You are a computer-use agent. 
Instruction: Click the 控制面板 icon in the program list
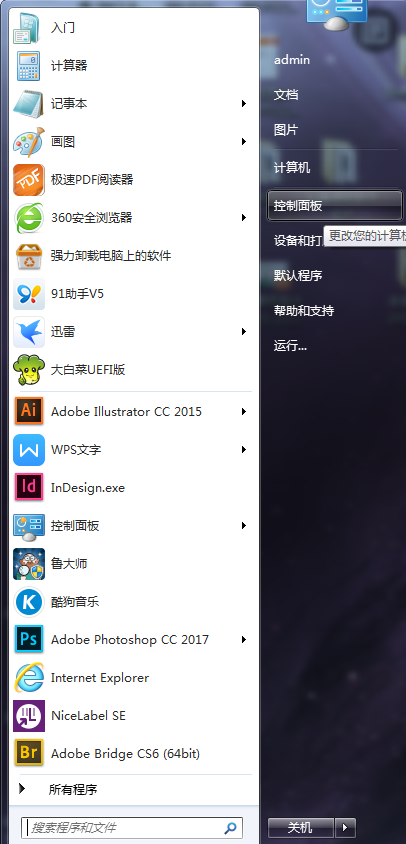coord(29,526)
